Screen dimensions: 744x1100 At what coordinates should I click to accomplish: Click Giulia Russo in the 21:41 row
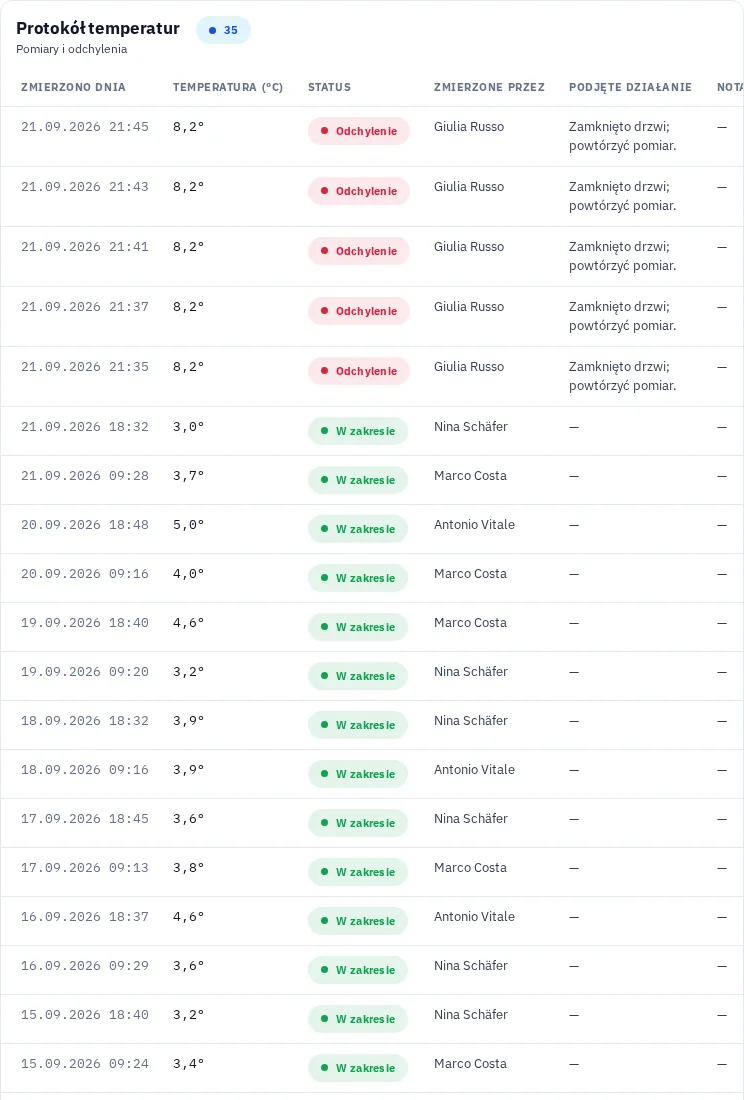click(x=468, y=246)
